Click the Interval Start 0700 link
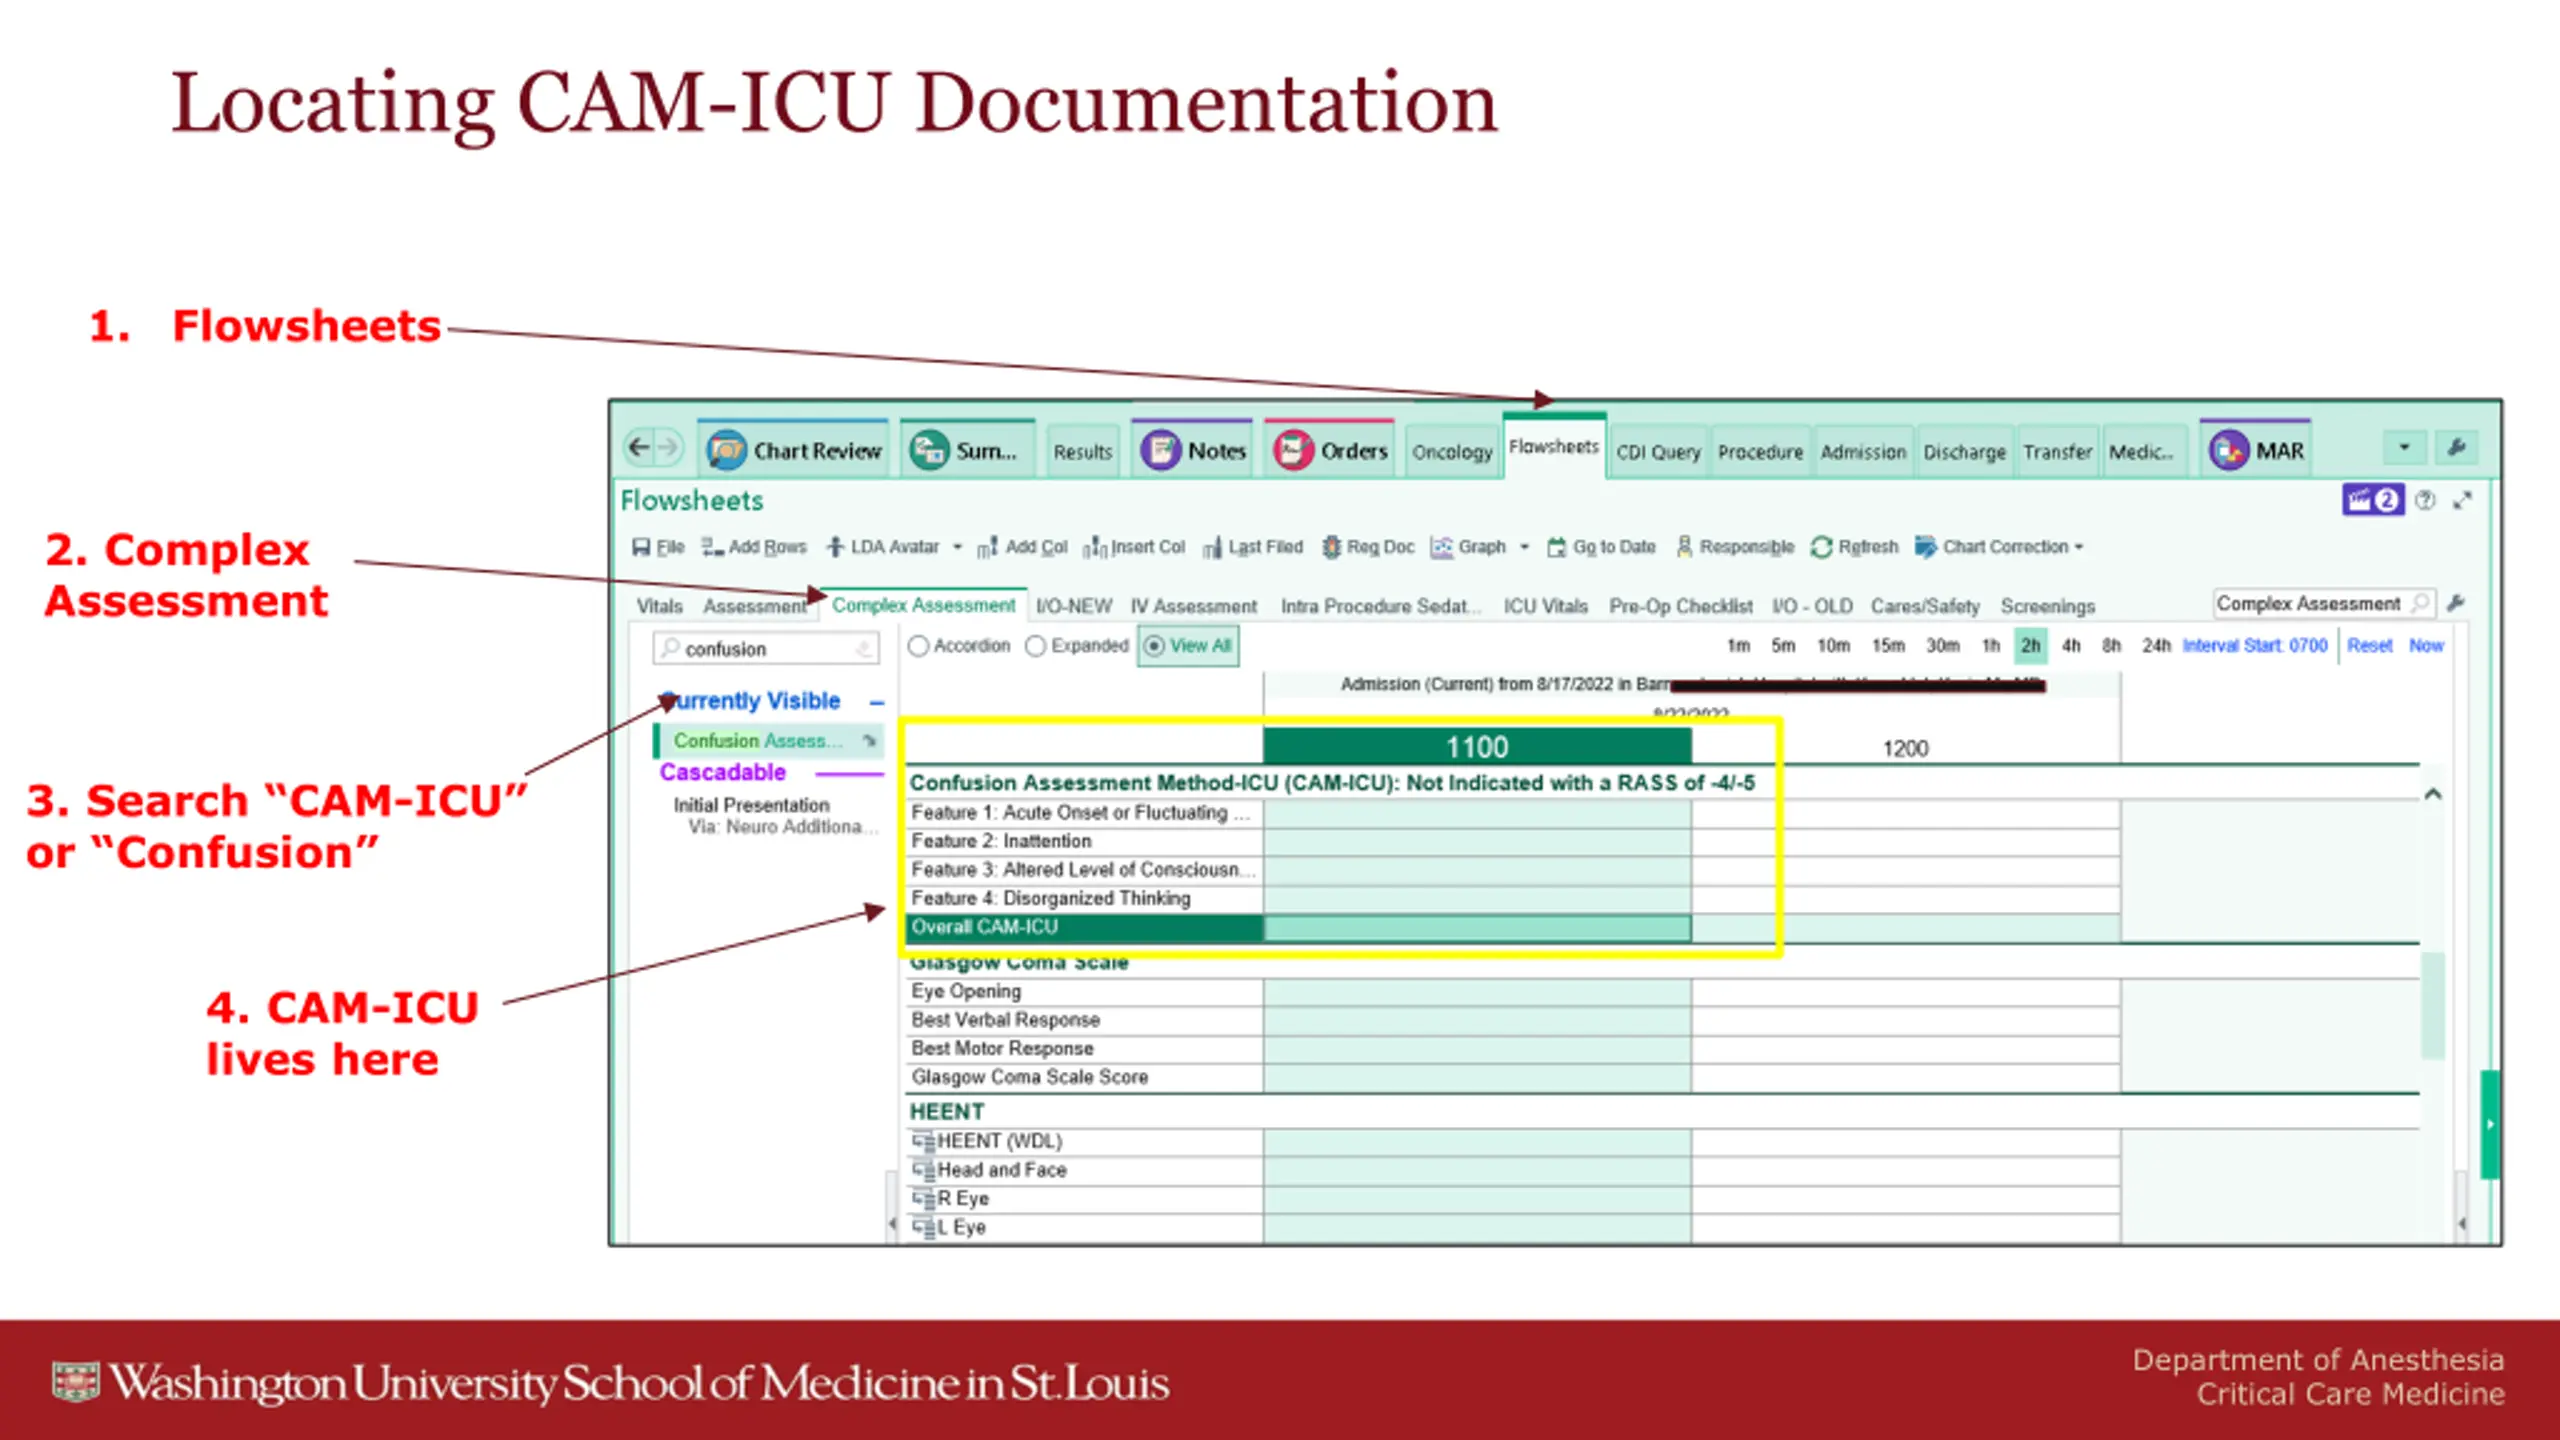Image resolution: width=2560 pixels, height=1440 pixels. (2255, 646)
